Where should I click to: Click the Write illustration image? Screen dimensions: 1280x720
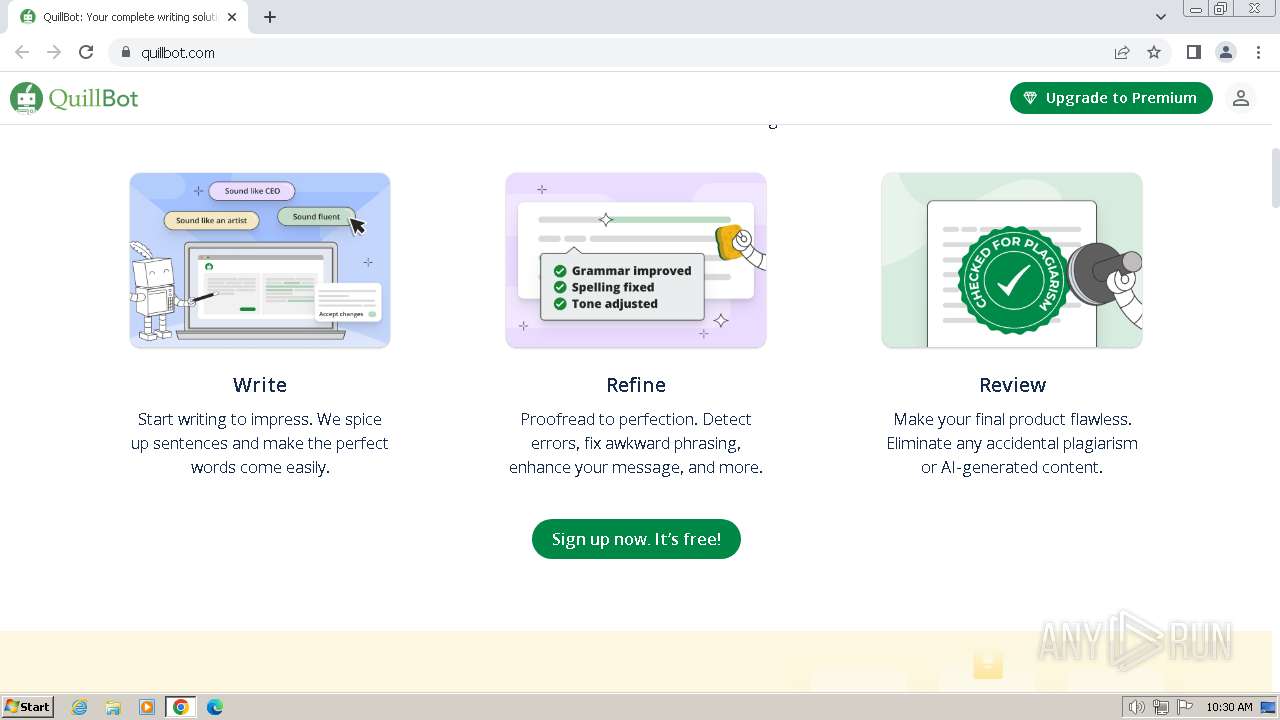click(x=260, y=260)
